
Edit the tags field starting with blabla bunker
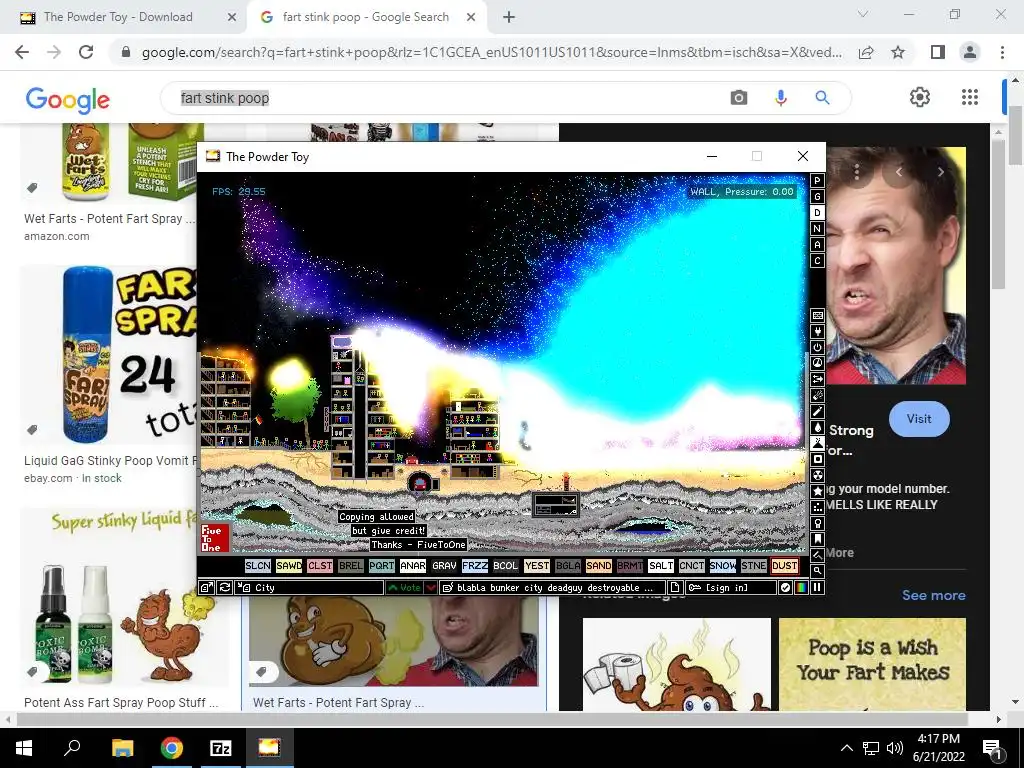point(552,588)
